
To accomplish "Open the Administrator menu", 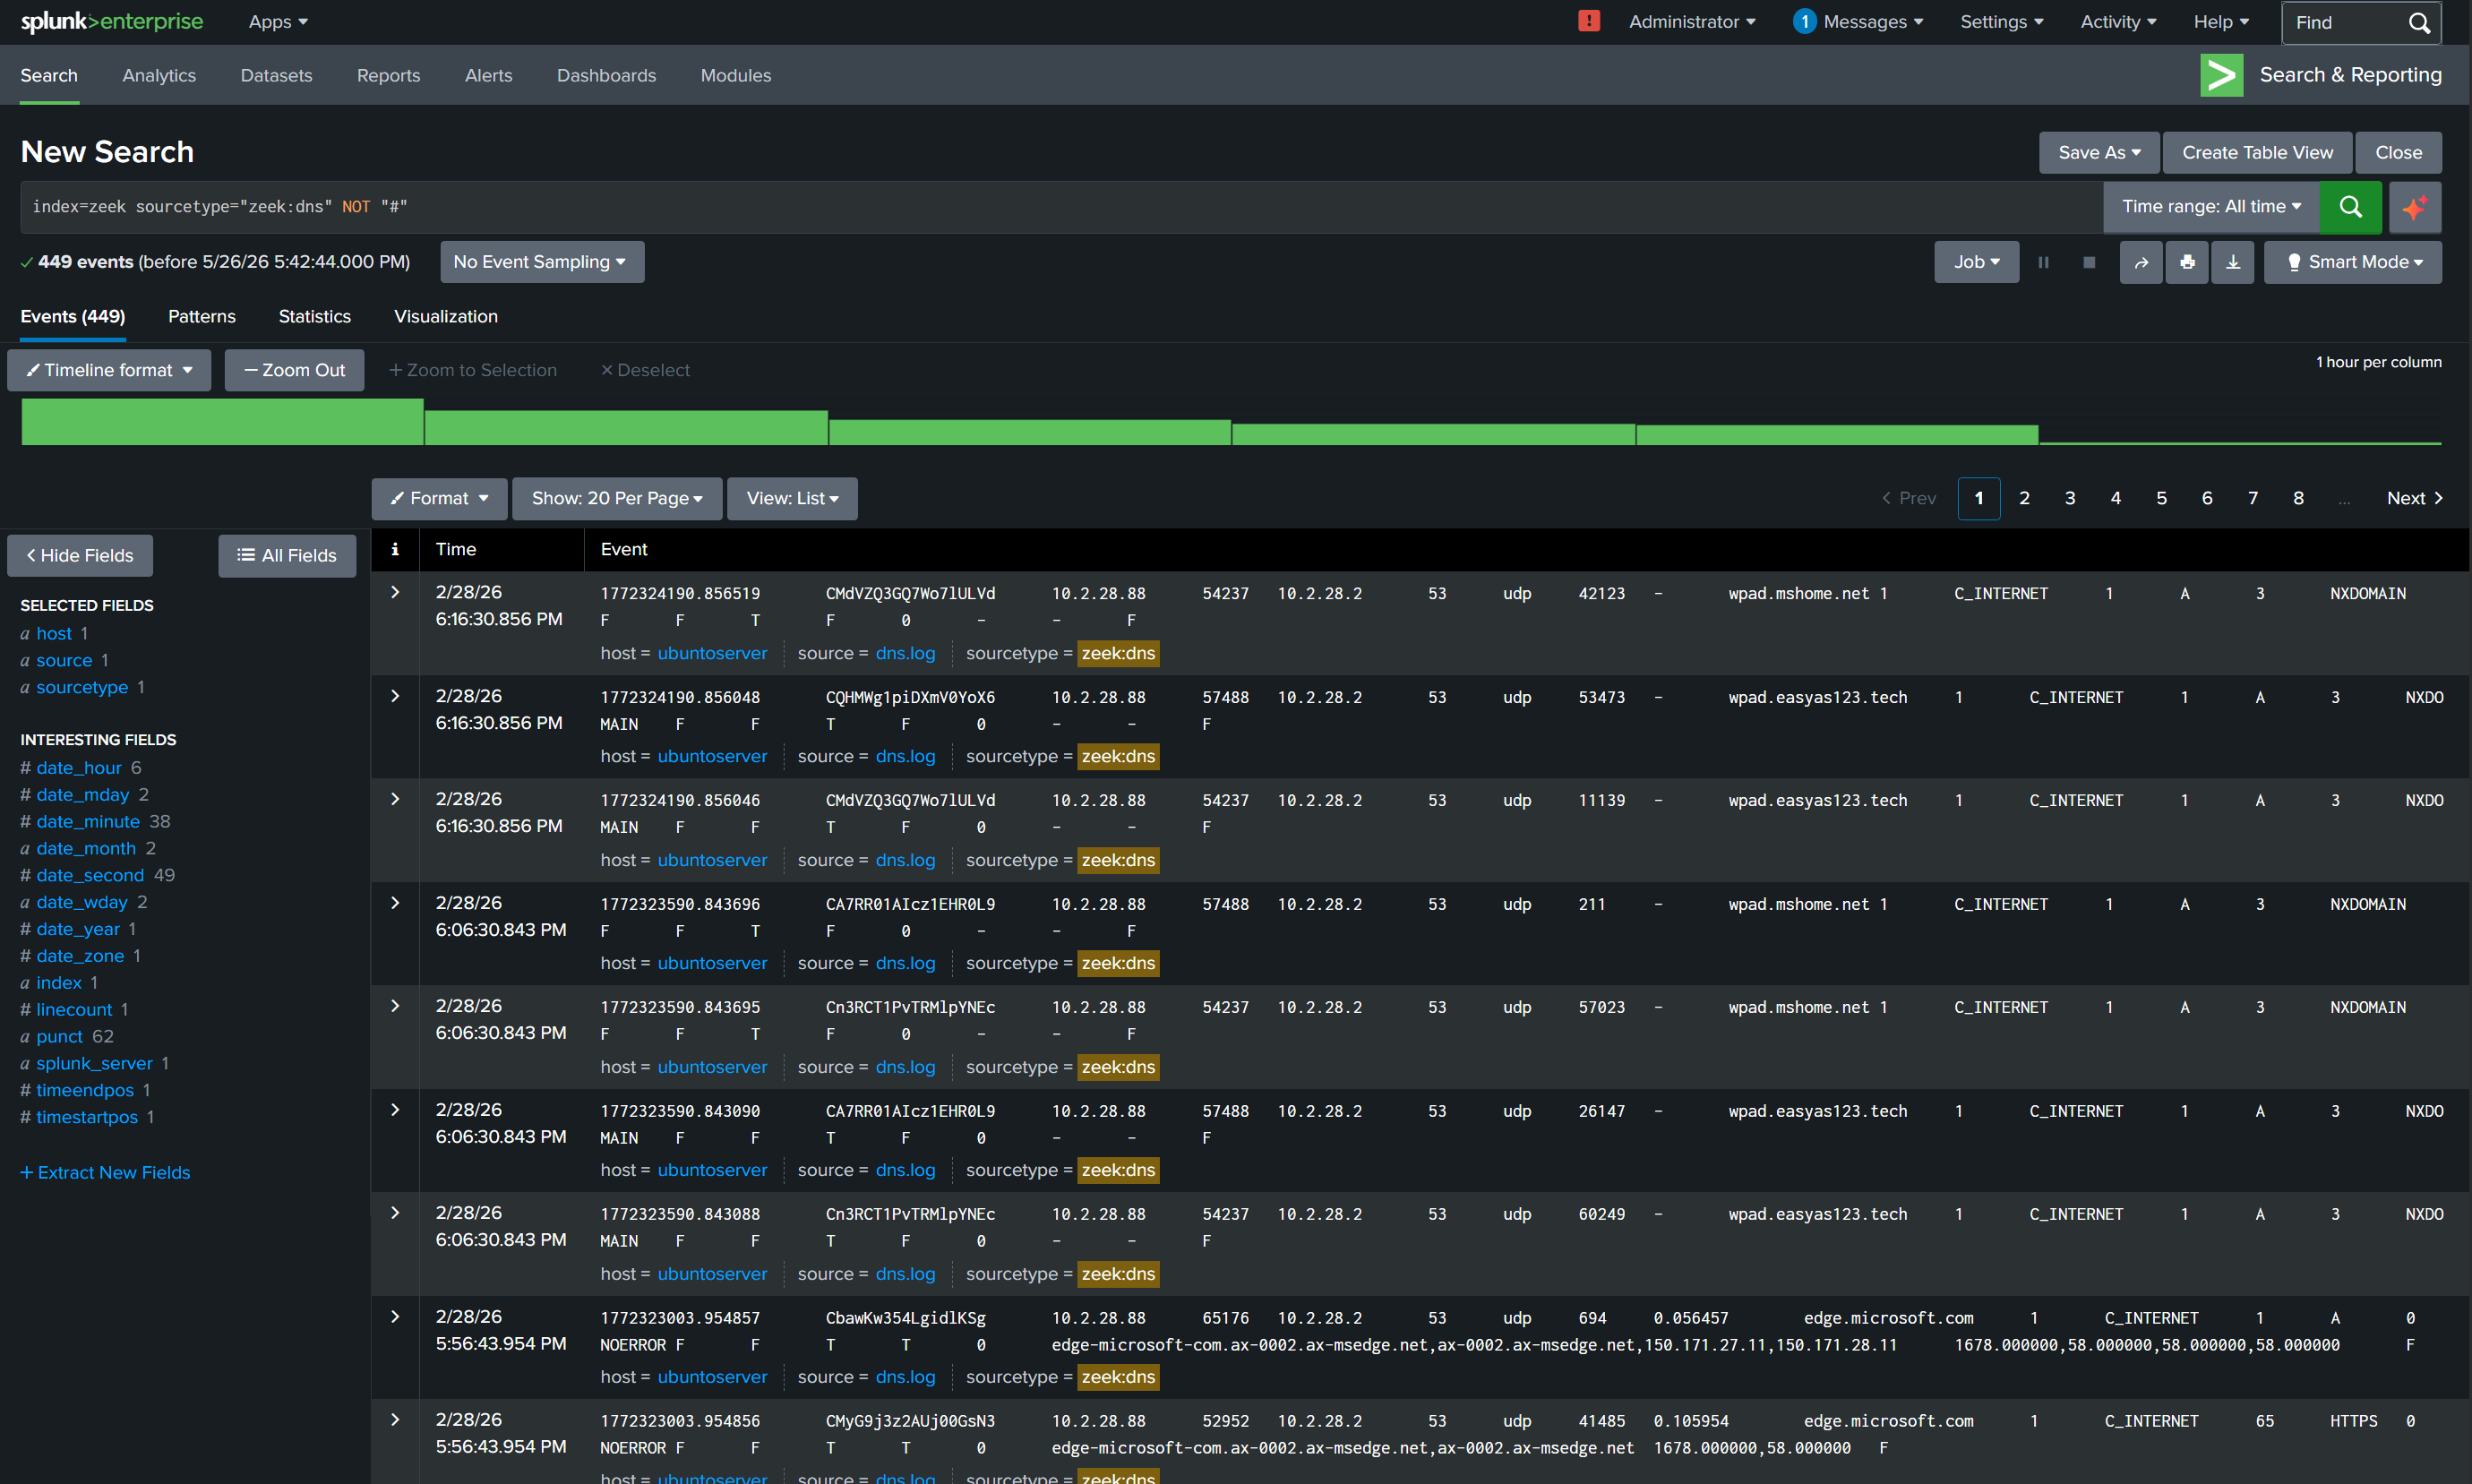I will click(x=1692, y=21).
